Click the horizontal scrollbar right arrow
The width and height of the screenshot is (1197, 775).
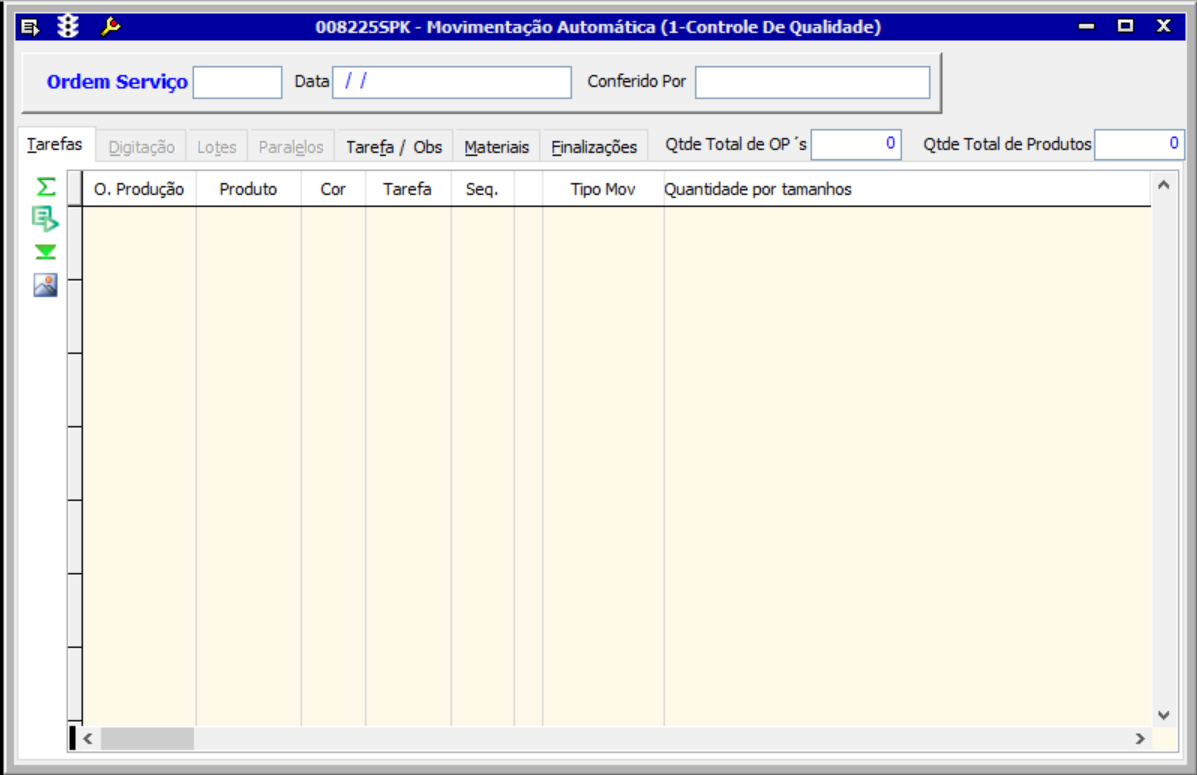point(1140,738)
